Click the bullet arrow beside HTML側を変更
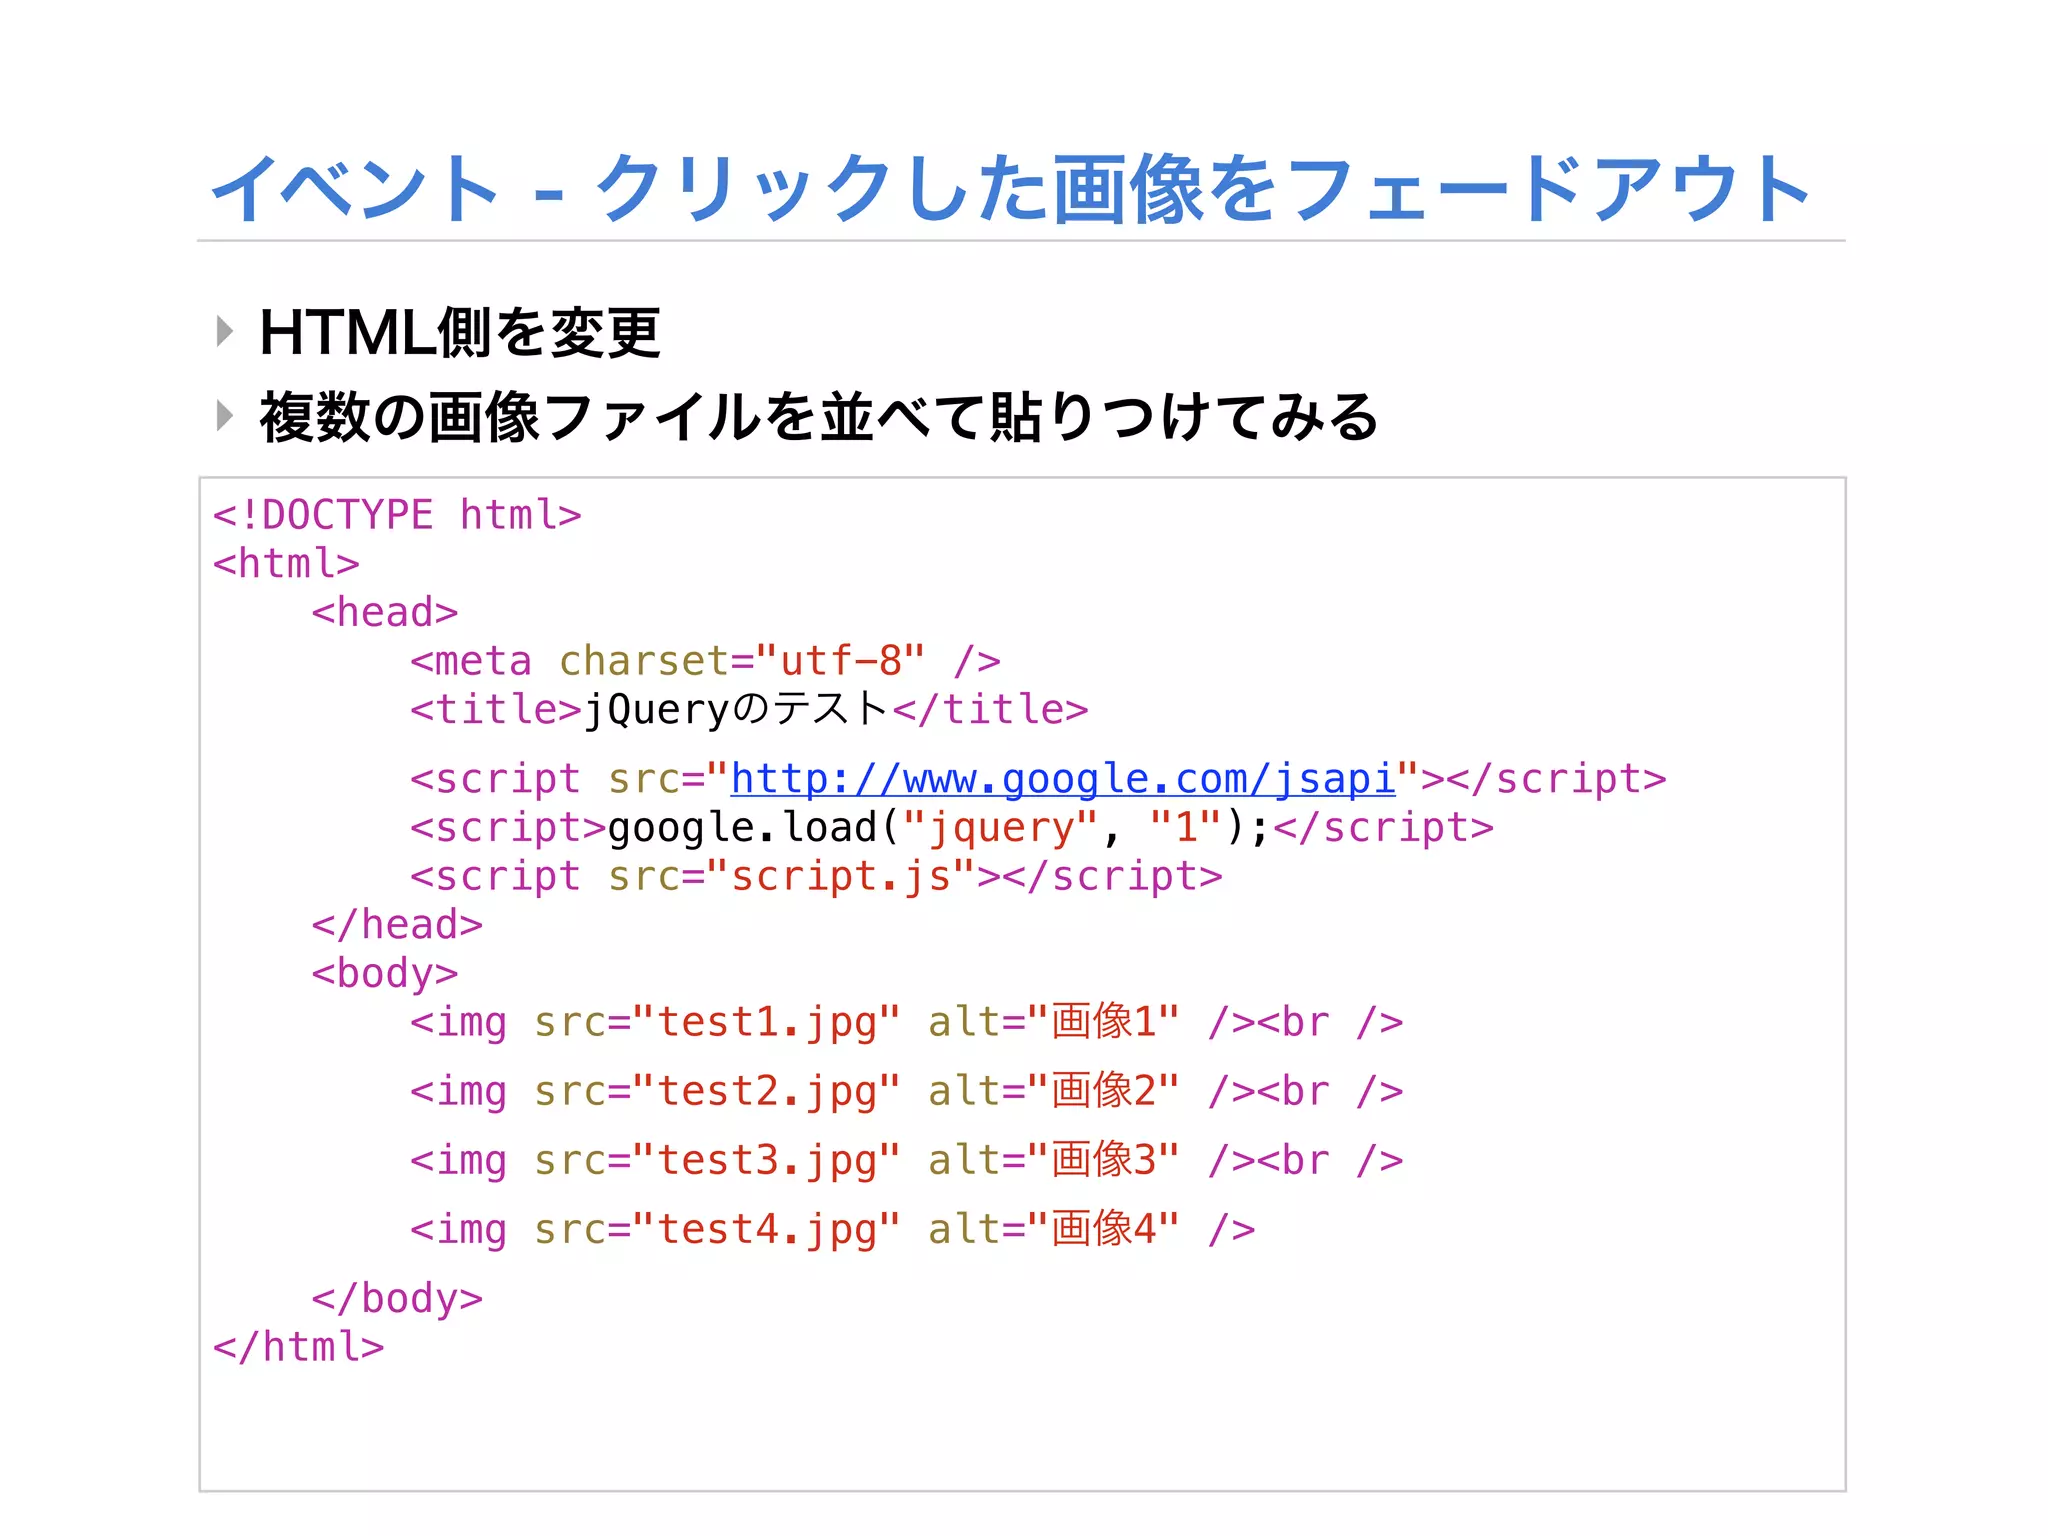This screenshot has height=1536, width=2048. click(x=225, y=331)
